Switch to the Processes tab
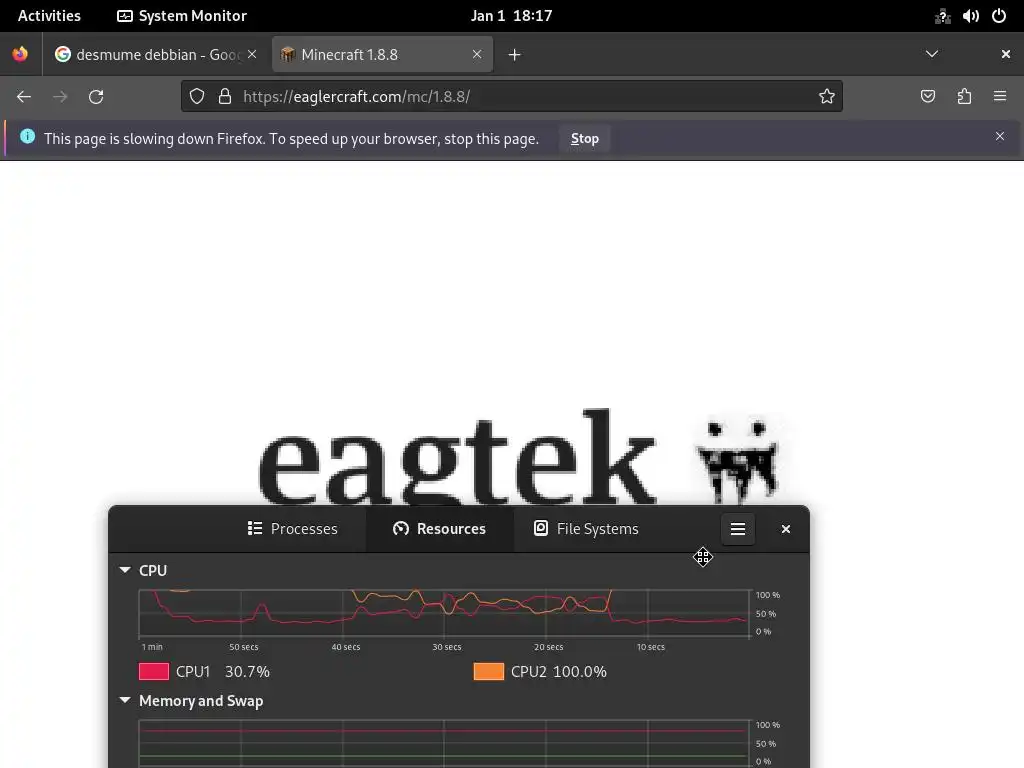The image size is (1024, 768). (293, 528)
